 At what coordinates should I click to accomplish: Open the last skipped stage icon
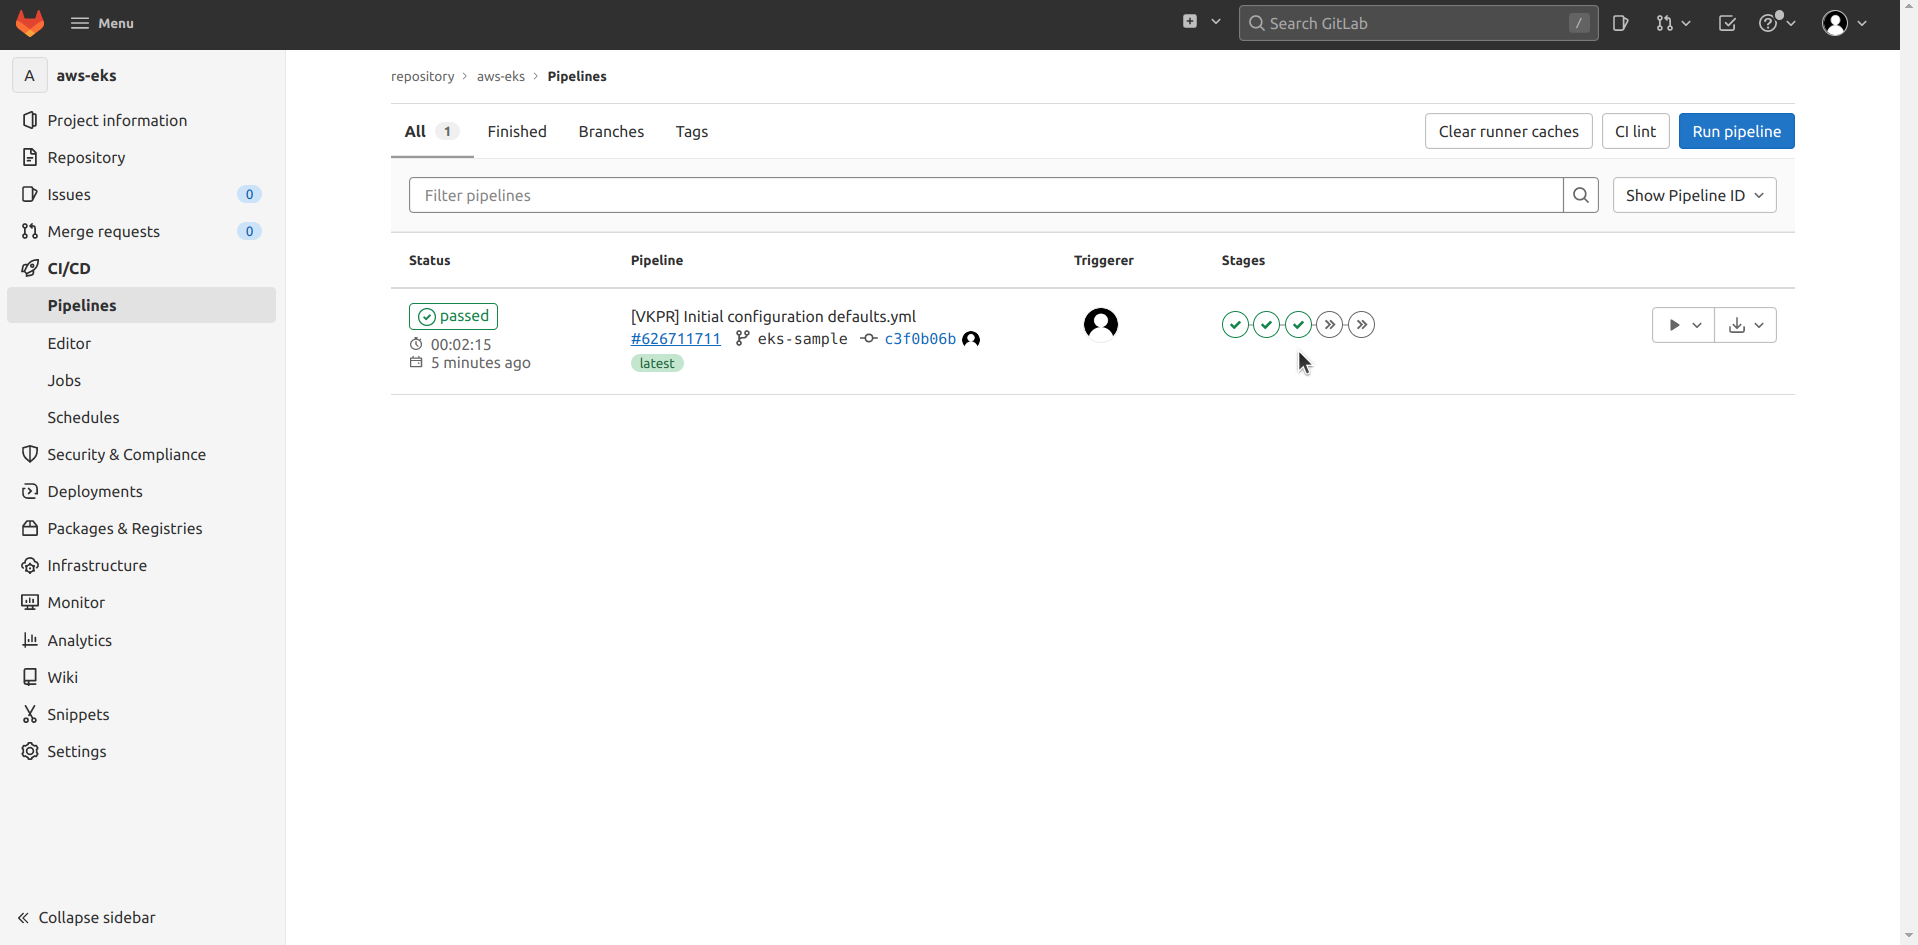click(1361, 325)
